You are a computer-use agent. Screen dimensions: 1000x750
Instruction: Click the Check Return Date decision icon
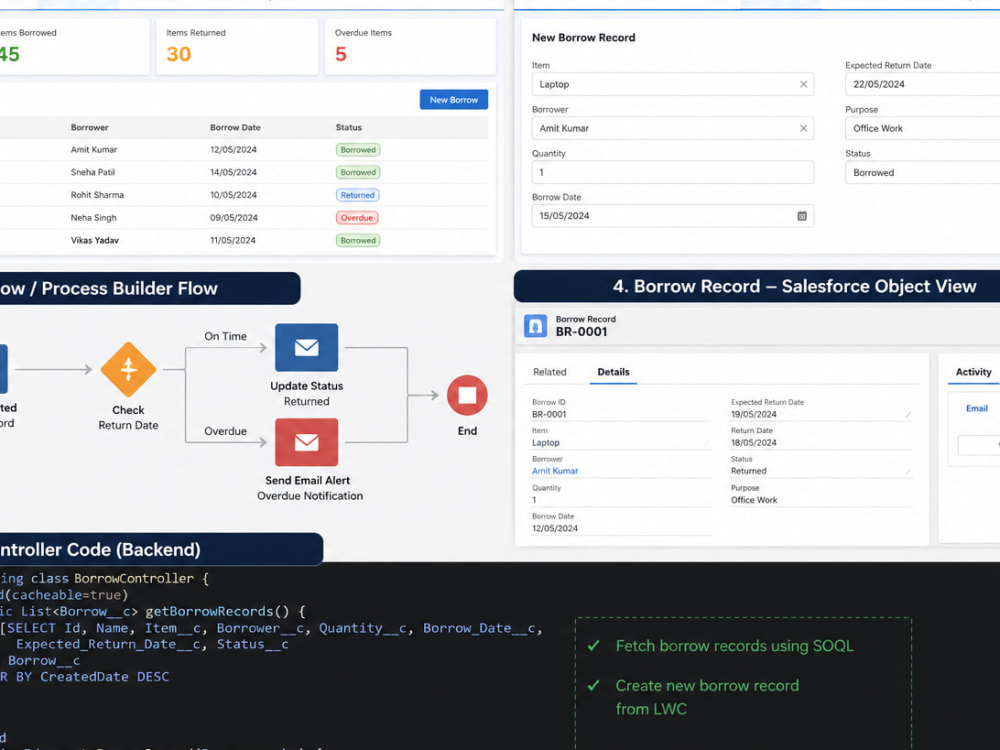click(128, 369)
